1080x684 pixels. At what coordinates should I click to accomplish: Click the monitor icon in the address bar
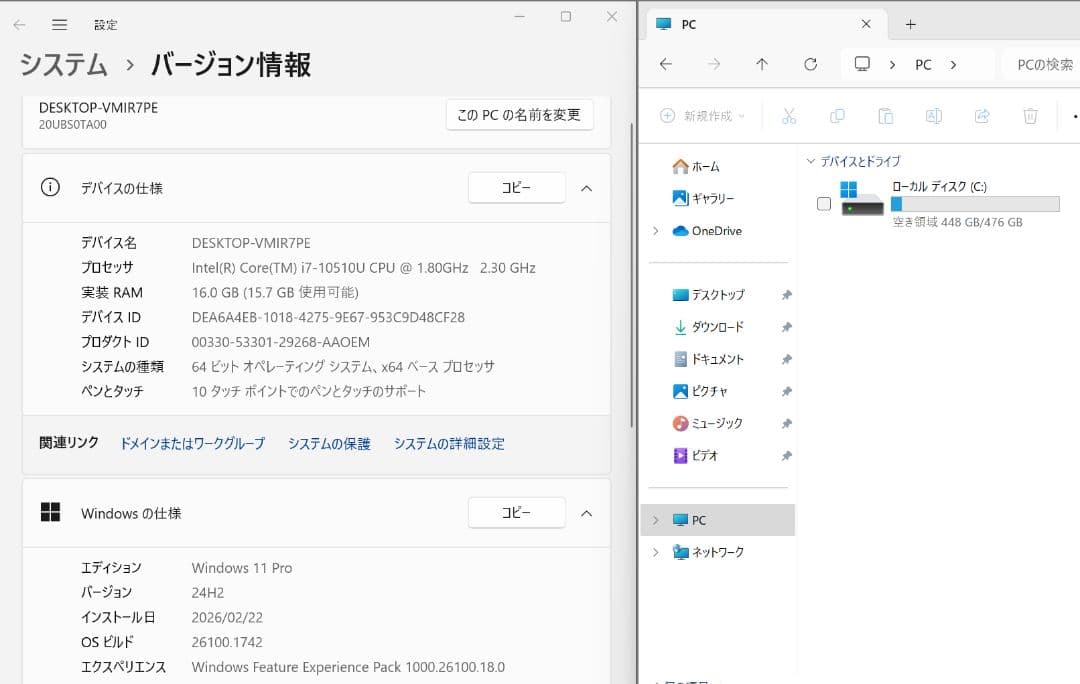(x=862, y=64)
